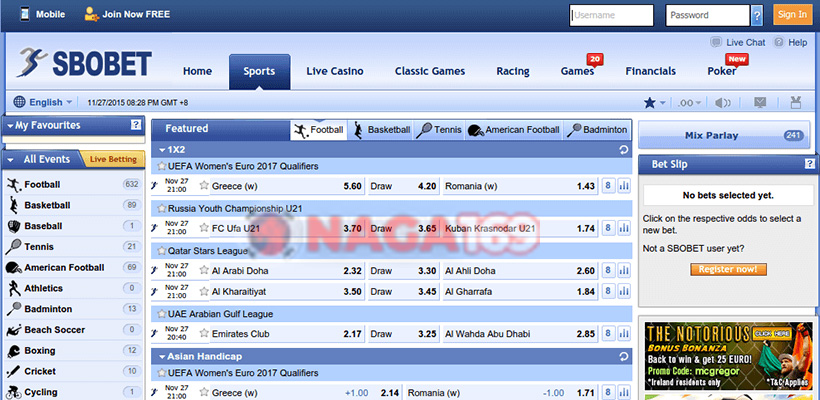Open statistics chart for Al Arabi Doha match
The width and height of the screenshot is (820, 400).
[624, 270]
